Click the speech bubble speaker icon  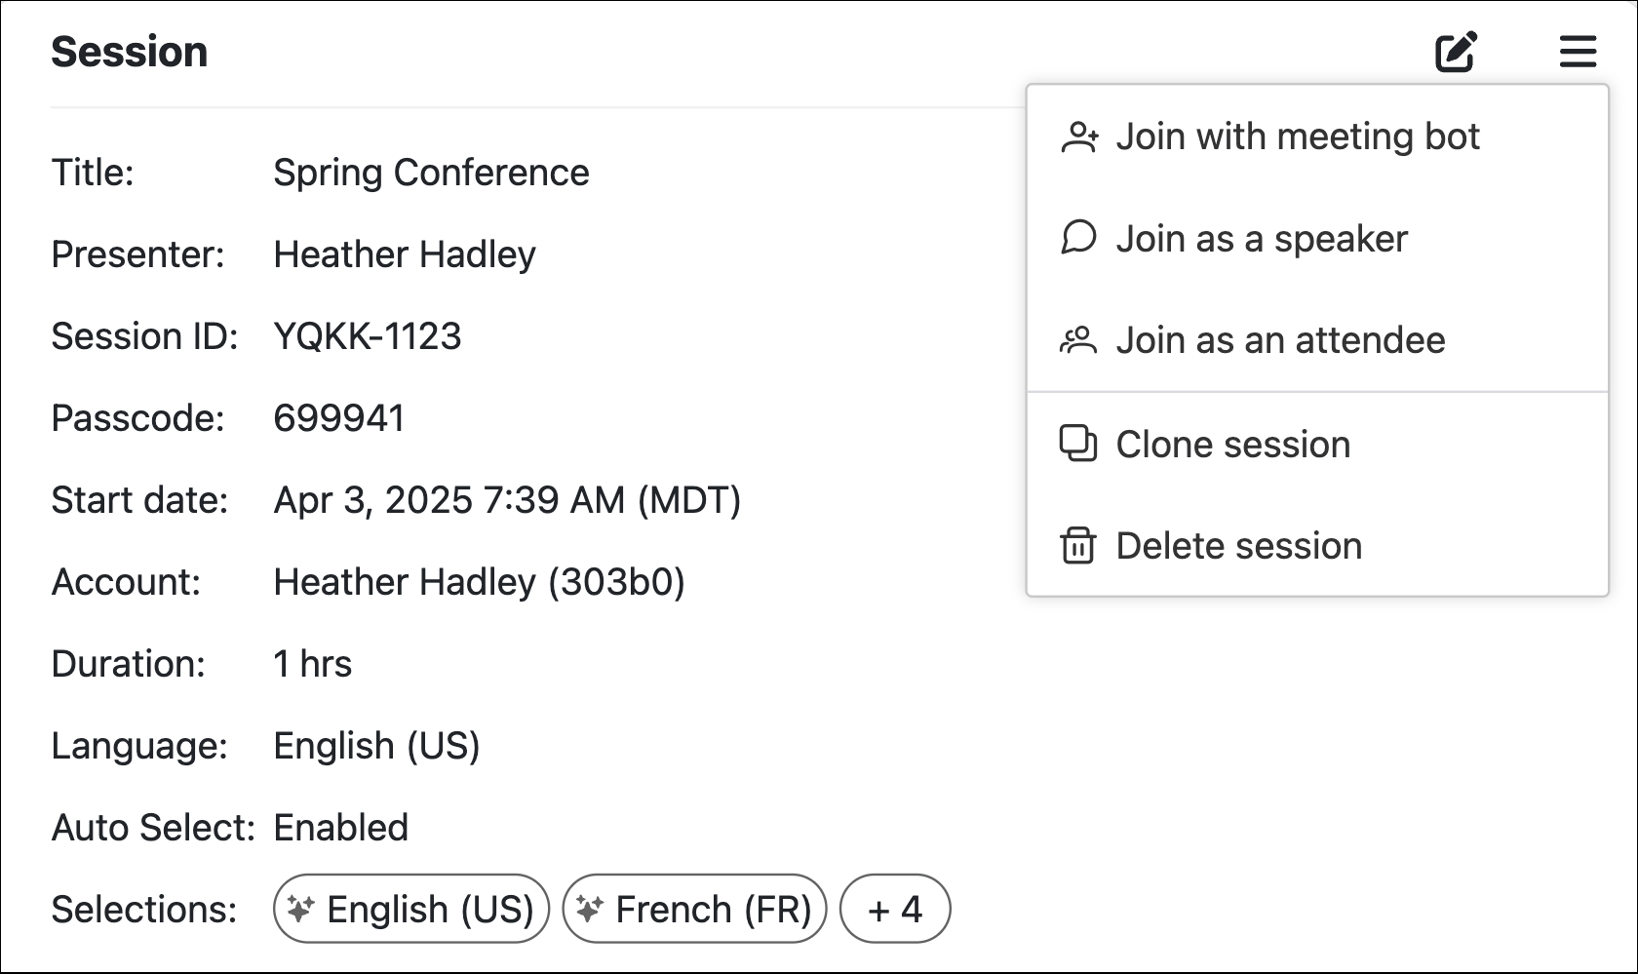pos(1078,238)
